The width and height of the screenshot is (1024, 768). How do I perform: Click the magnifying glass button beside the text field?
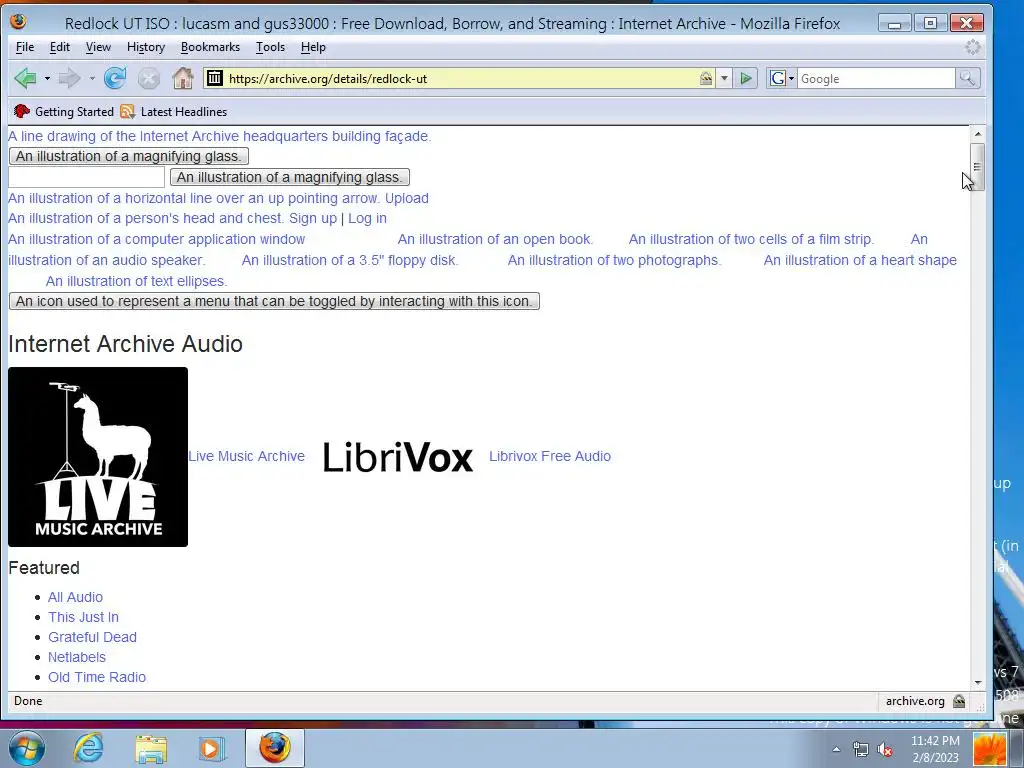[x=290, y=177]
